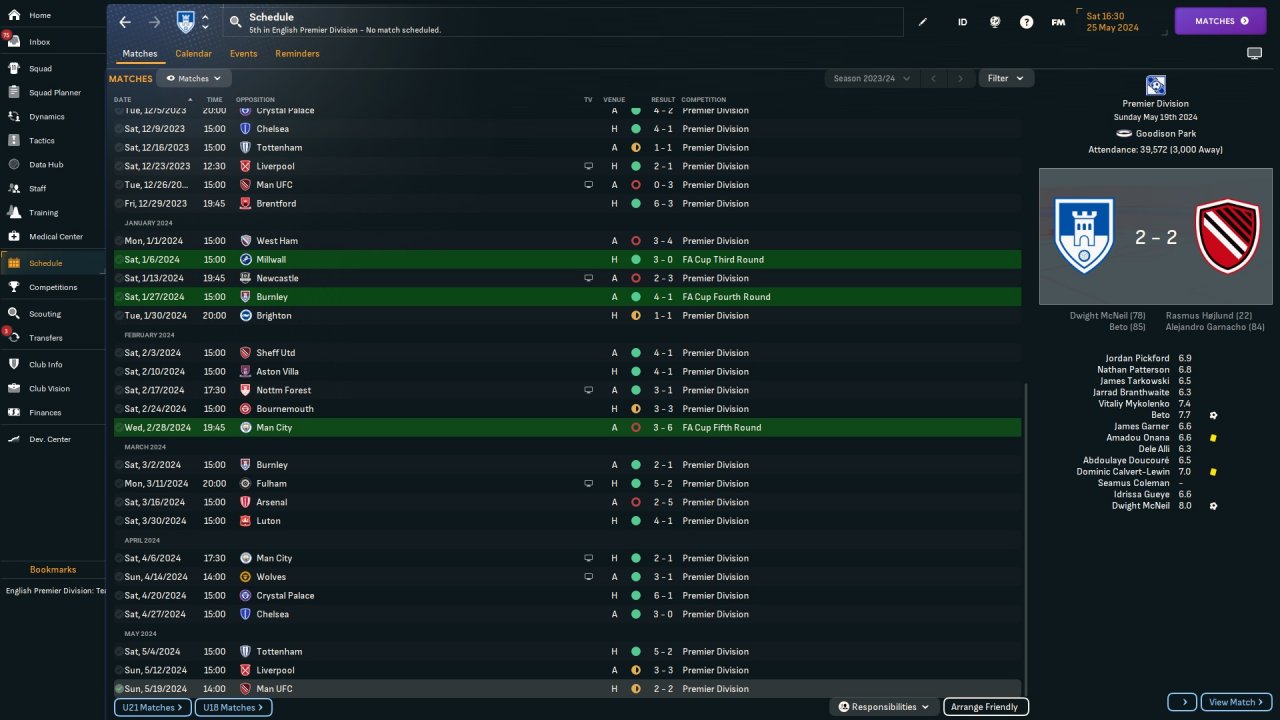Open the Transfers sidebar icon

click(x=14, y=338)
